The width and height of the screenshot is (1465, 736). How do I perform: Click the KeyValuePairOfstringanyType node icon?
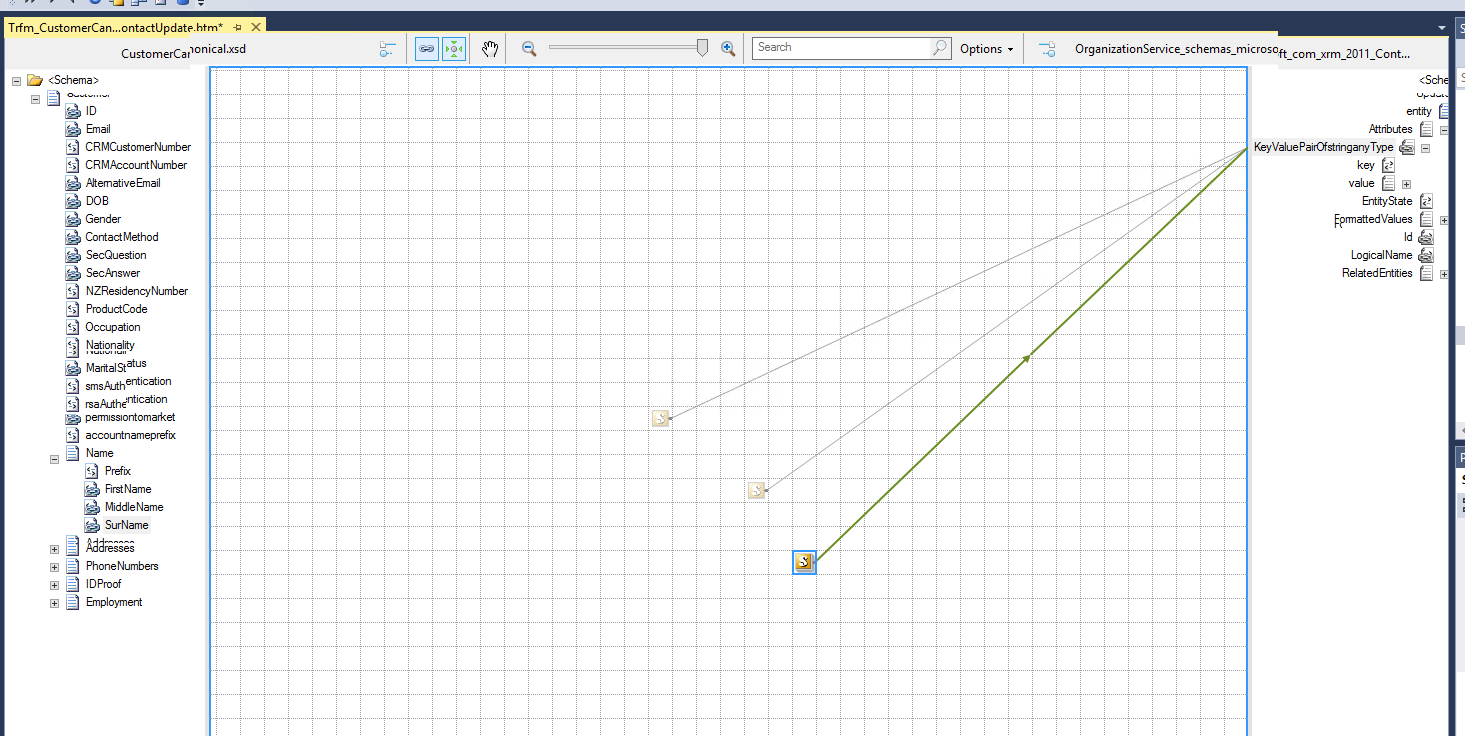(1407, 148)
